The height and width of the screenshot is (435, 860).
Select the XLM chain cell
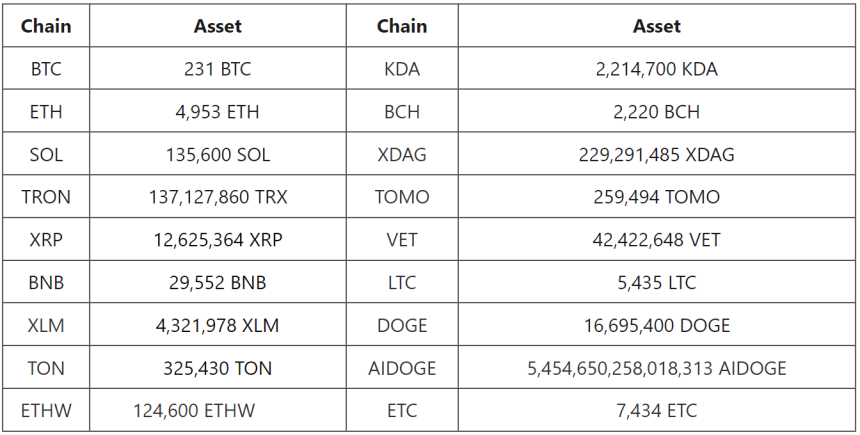[x=46, y=325]
